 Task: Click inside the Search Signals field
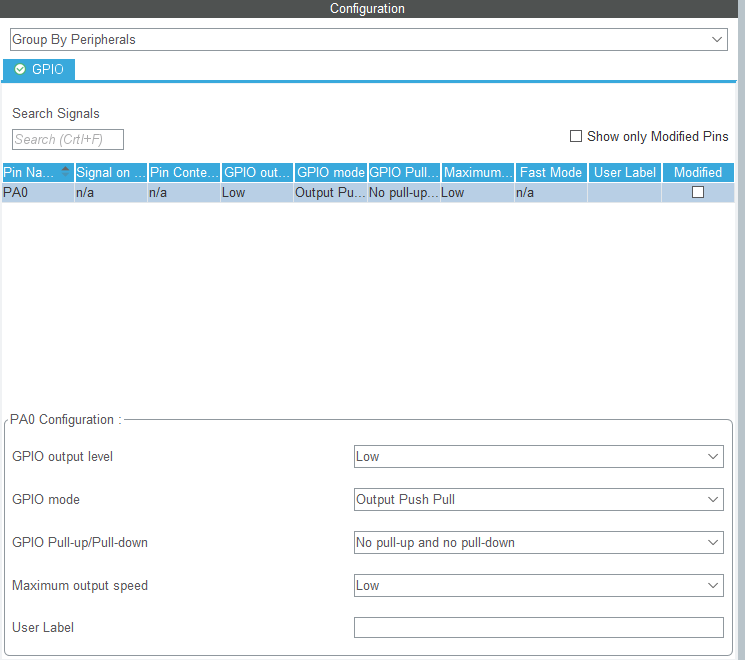(x=68, y=140)
